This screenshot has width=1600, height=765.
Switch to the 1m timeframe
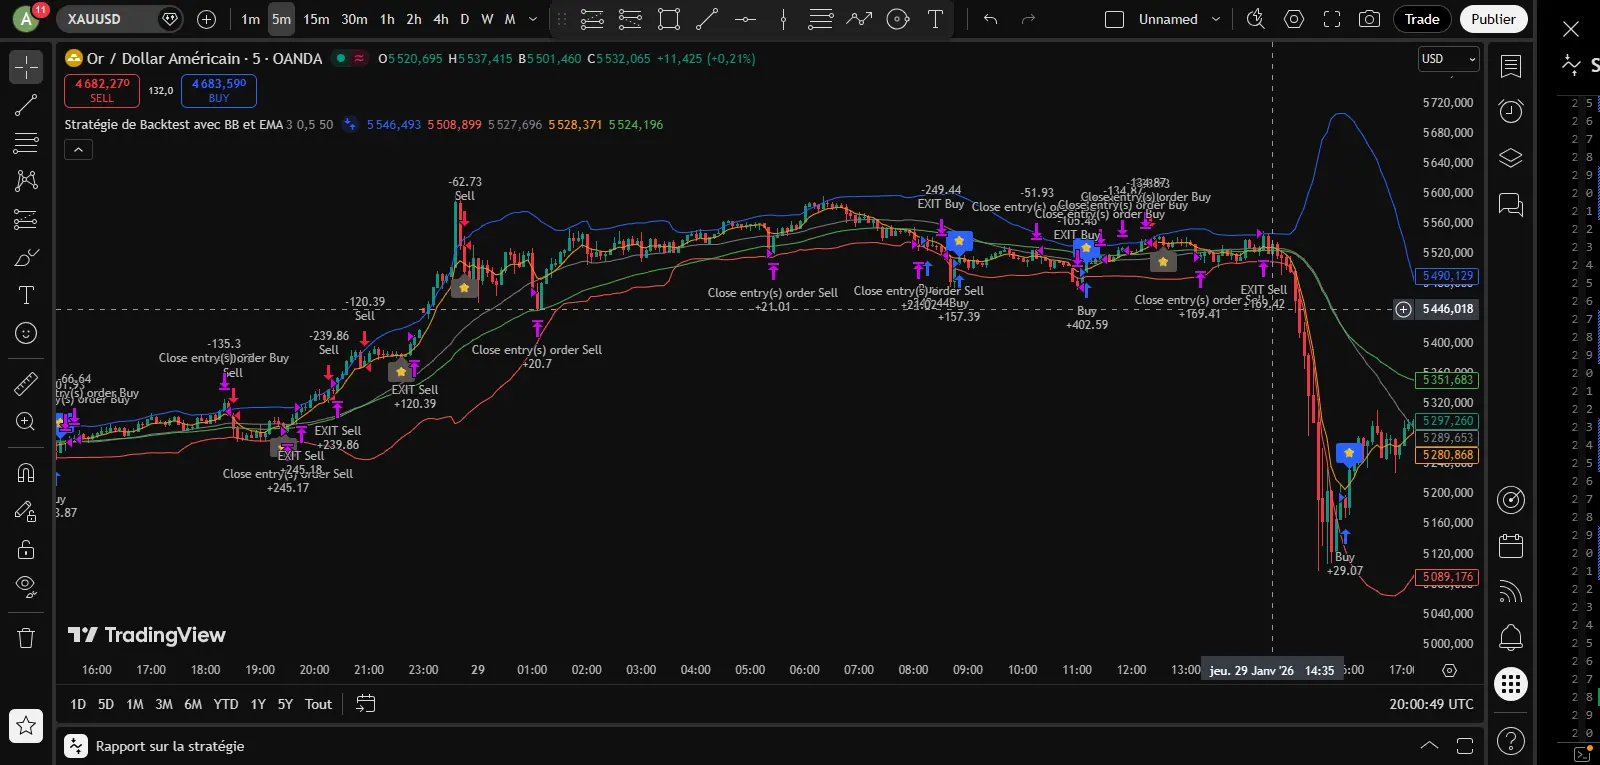tap(250, 19)
